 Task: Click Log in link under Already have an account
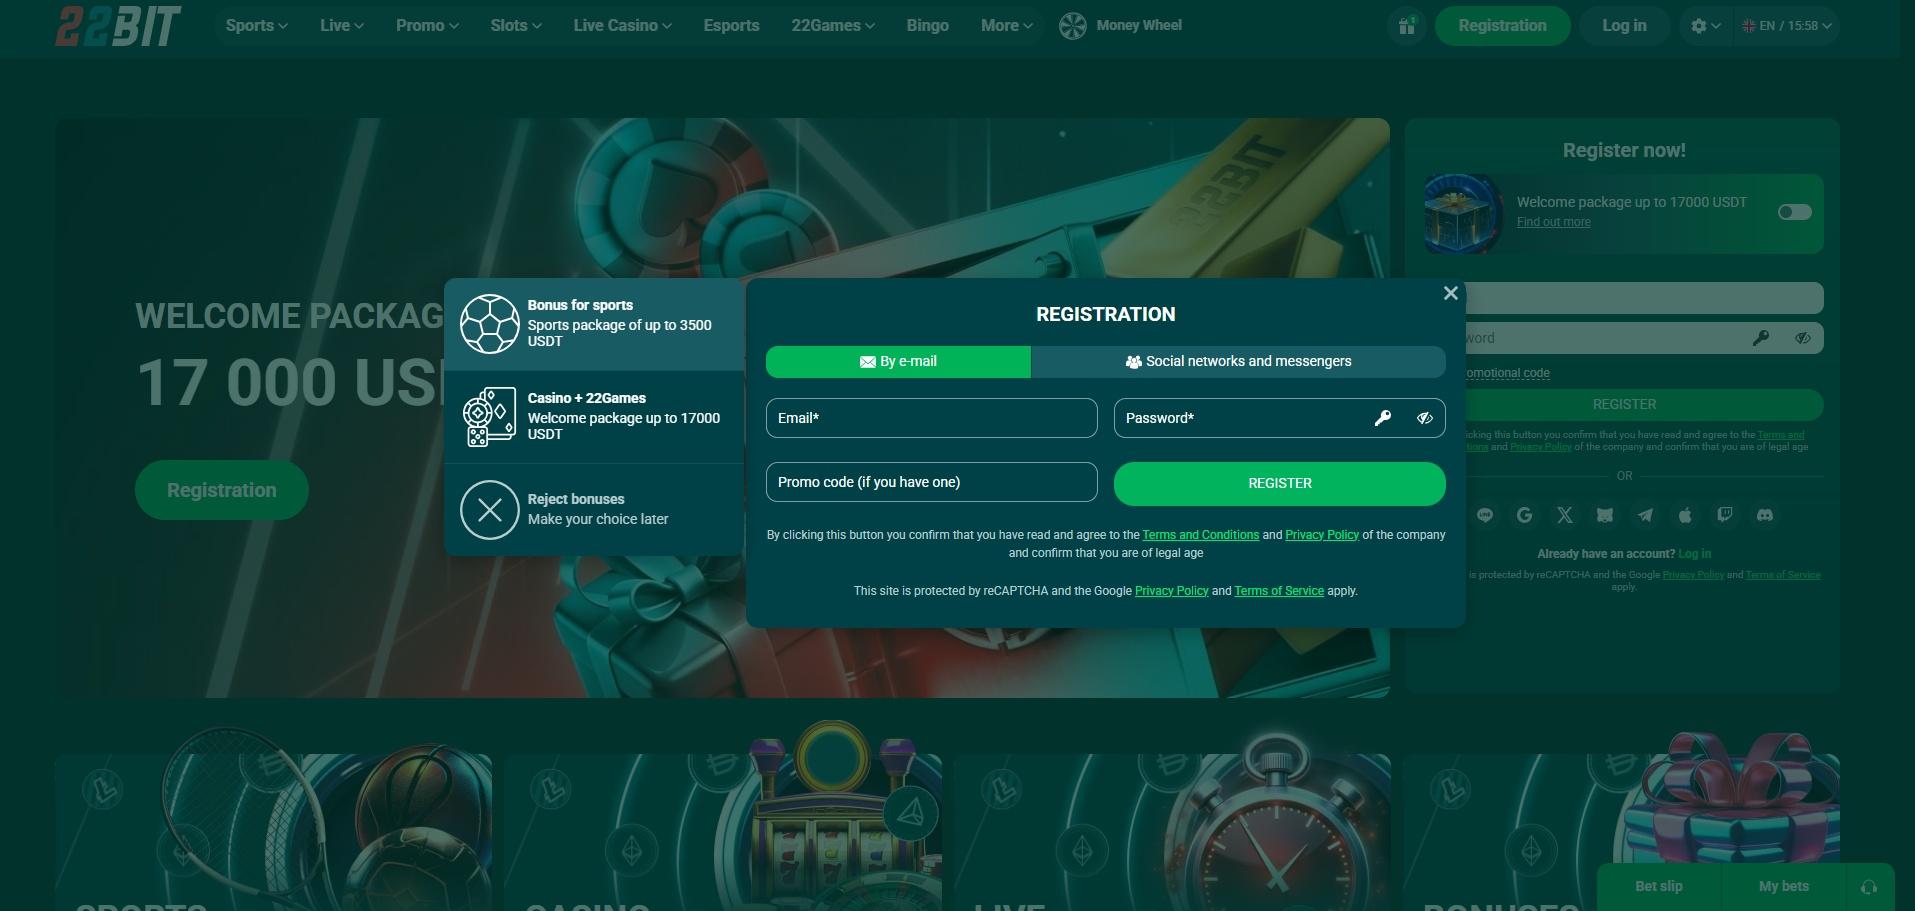[x=1694, y=554]
